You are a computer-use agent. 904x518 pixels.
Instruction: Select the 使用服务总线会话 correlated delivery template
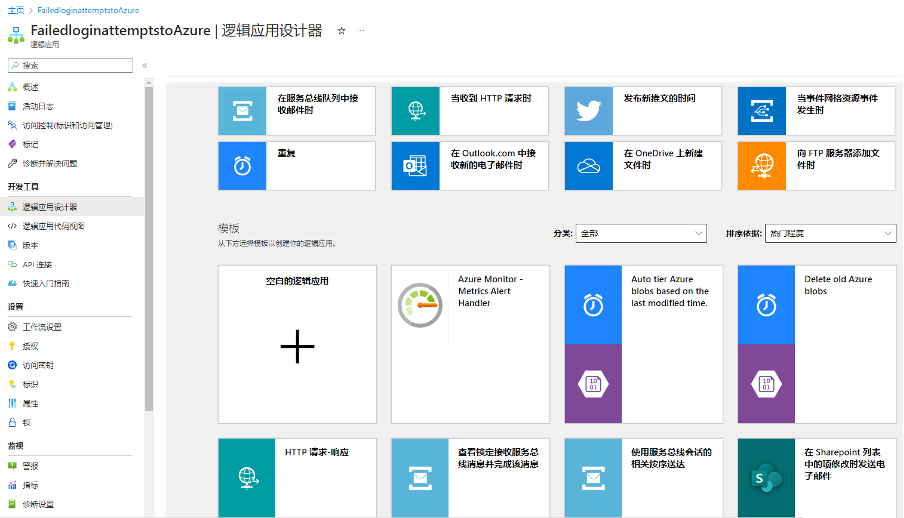[x=643, y=478]
